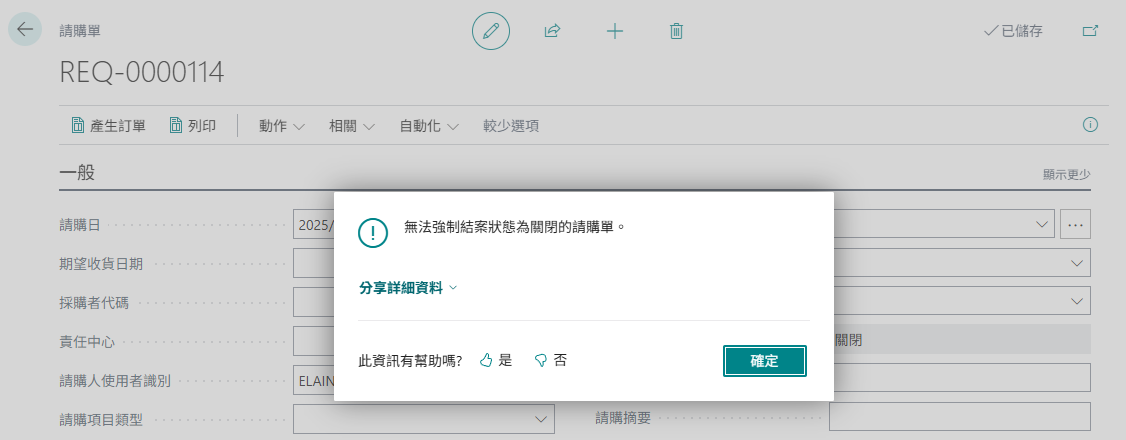
Task: Open the 動作 menu
Action: 282,126
